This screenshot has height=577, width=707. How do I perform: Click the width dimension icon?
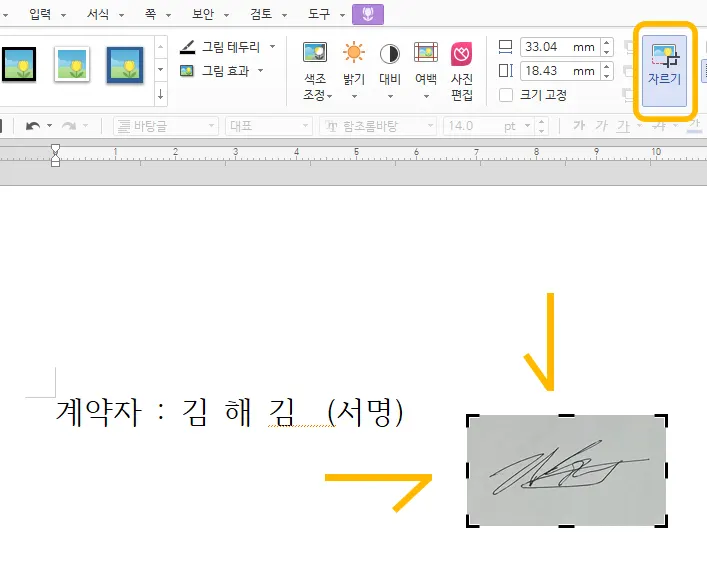(x=505, y=47)
